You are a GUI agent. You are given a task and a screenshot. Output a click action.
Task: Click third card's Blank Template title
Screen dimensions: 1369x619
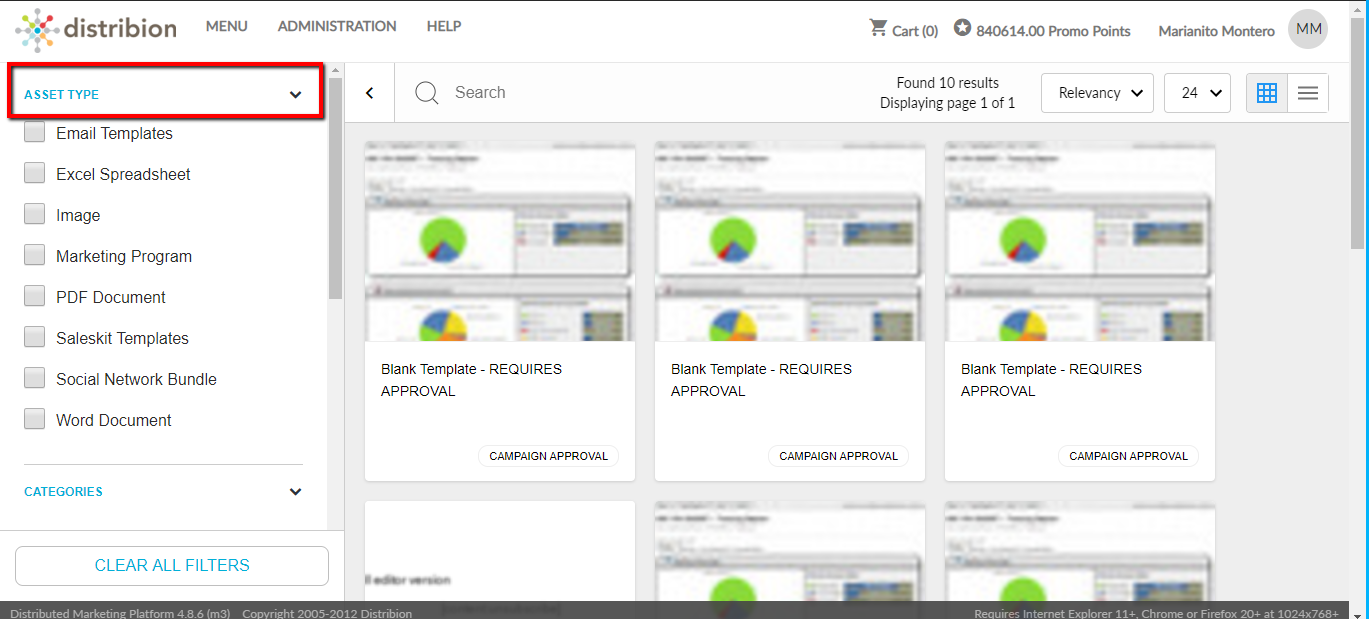tap(1052, 380)
